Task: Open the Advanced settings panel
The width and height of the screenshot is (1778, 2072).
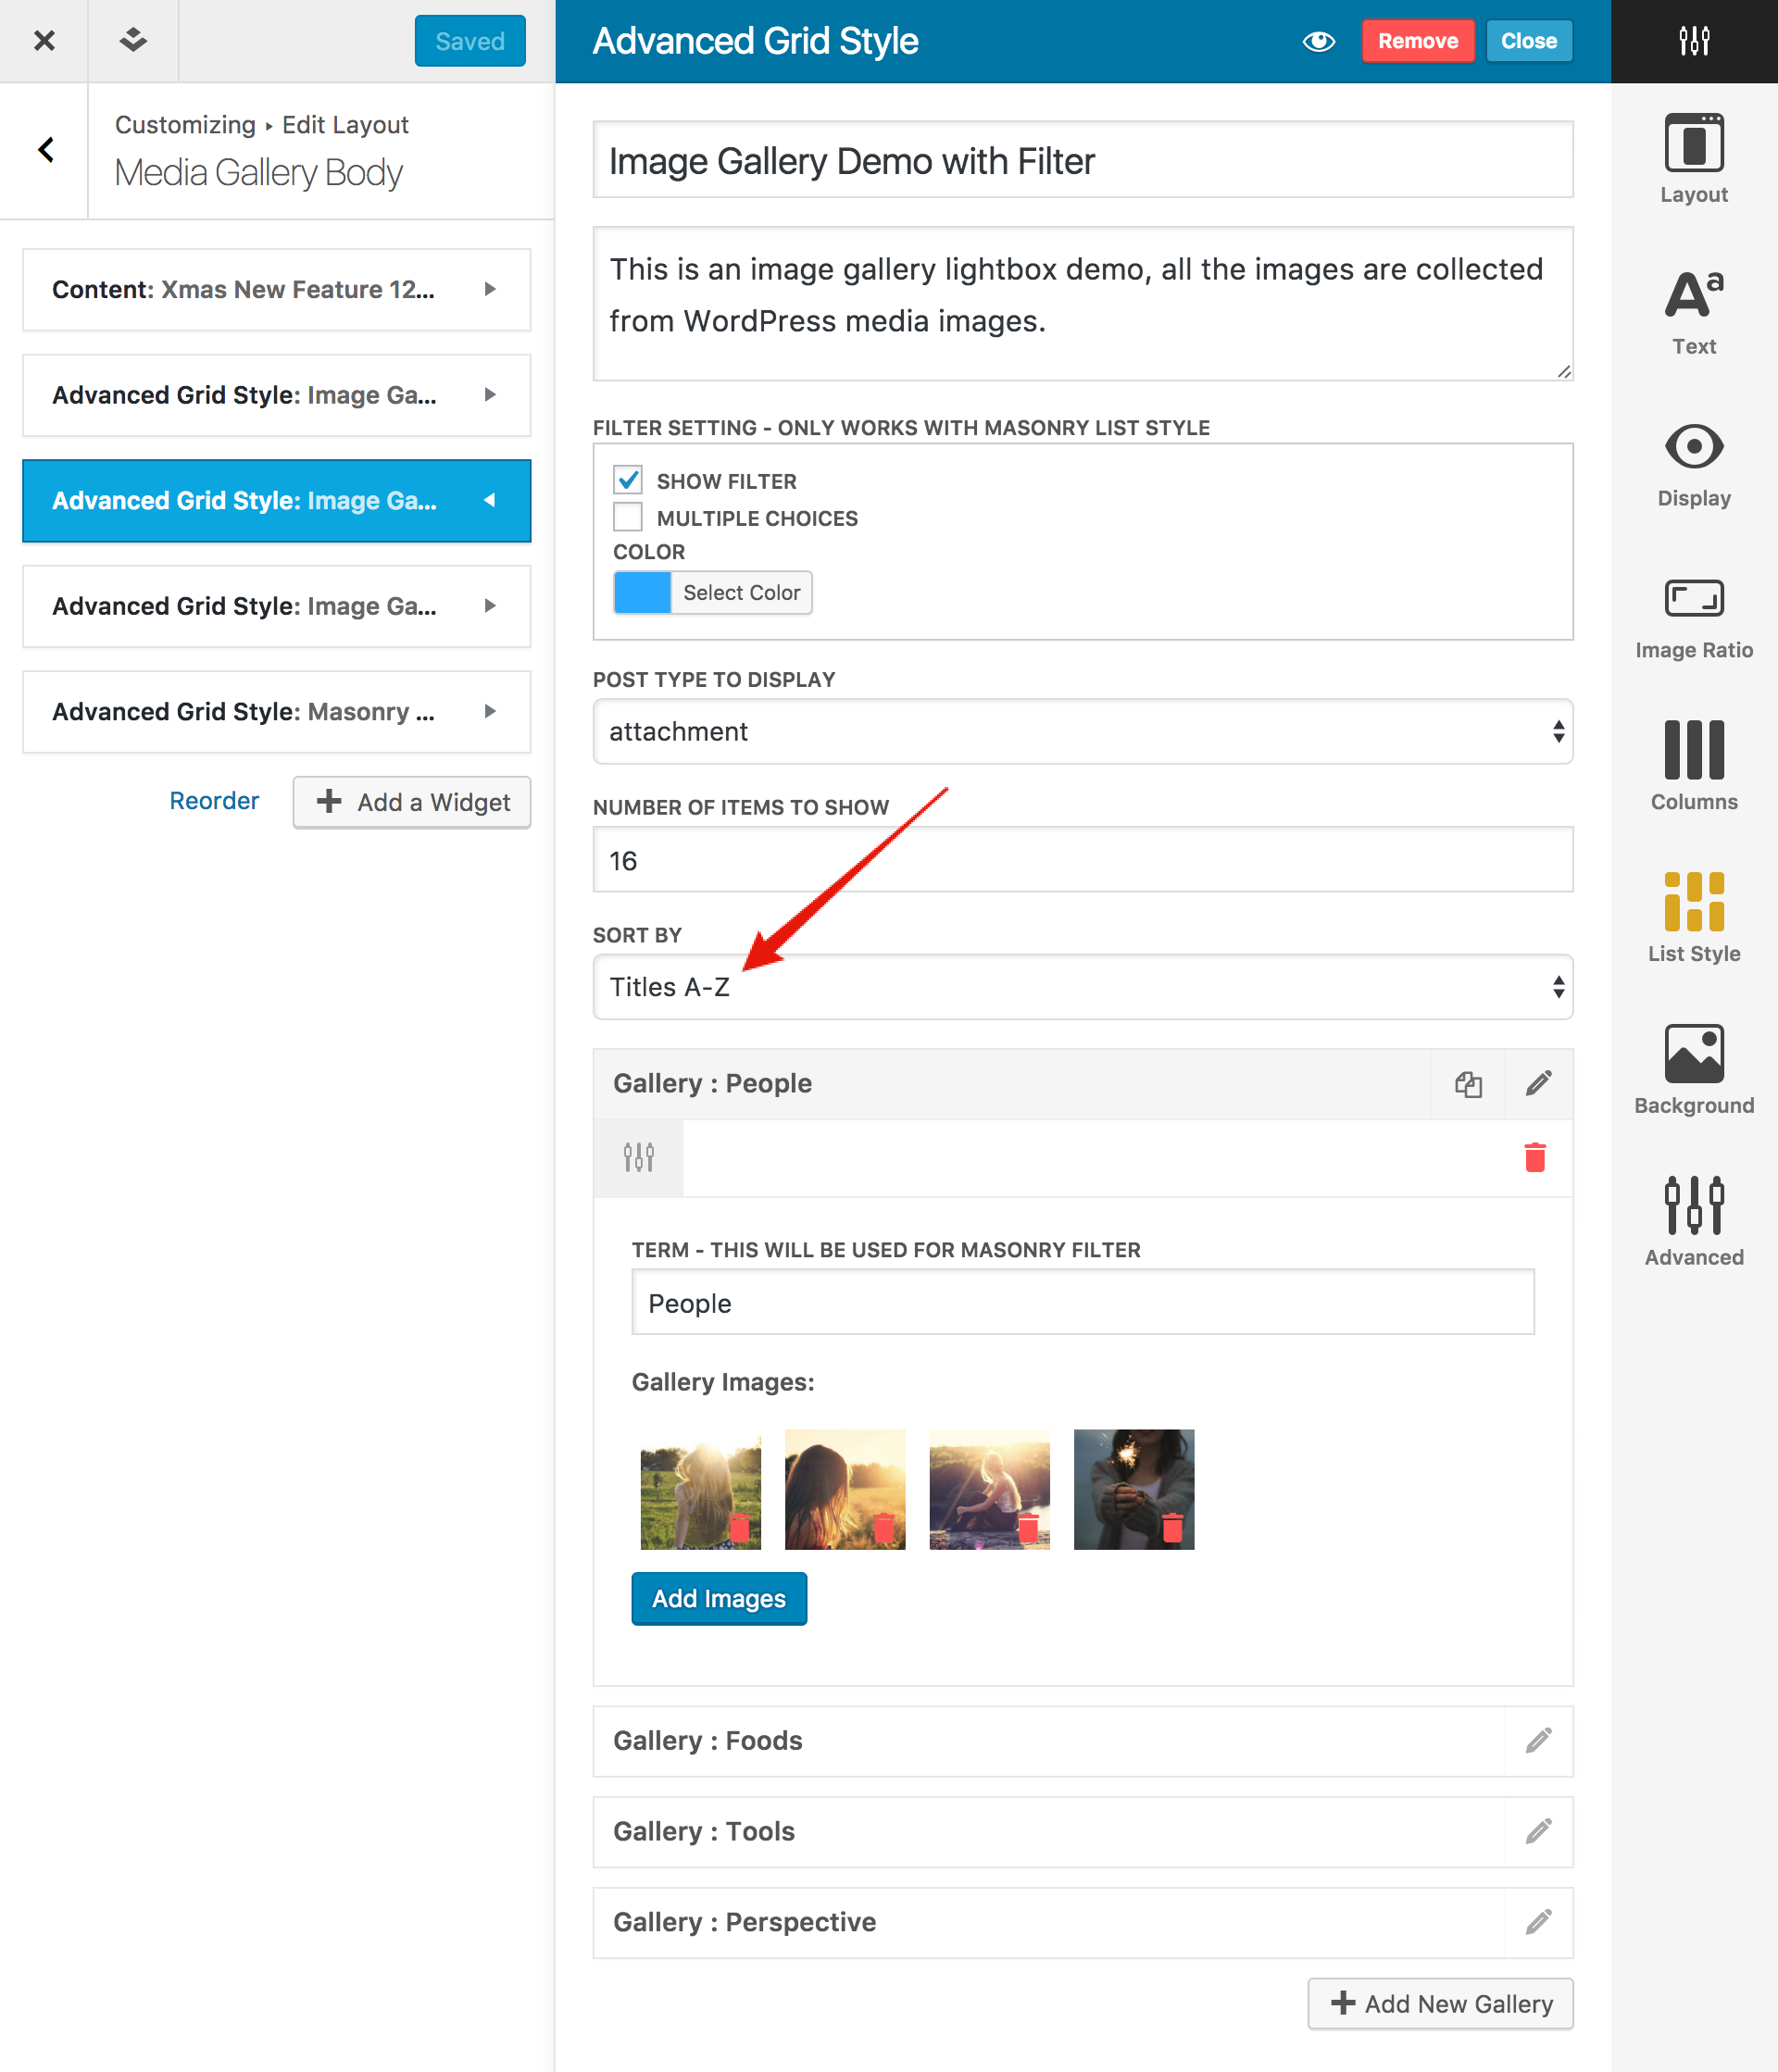Action: [1694, 1222]
